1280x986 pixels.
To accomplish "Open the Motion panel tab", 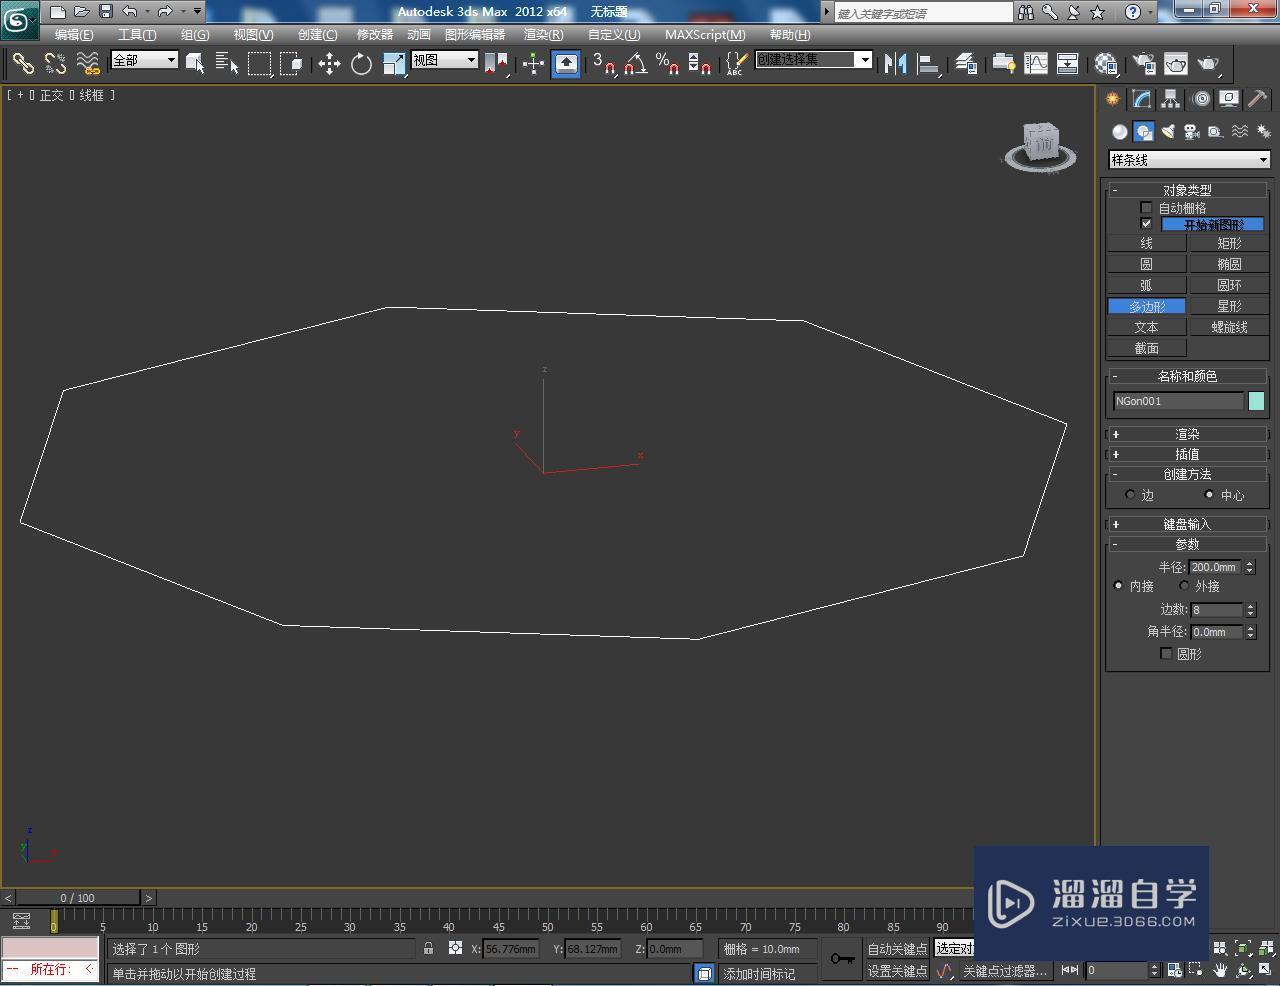I will (x=1200, y=98).
